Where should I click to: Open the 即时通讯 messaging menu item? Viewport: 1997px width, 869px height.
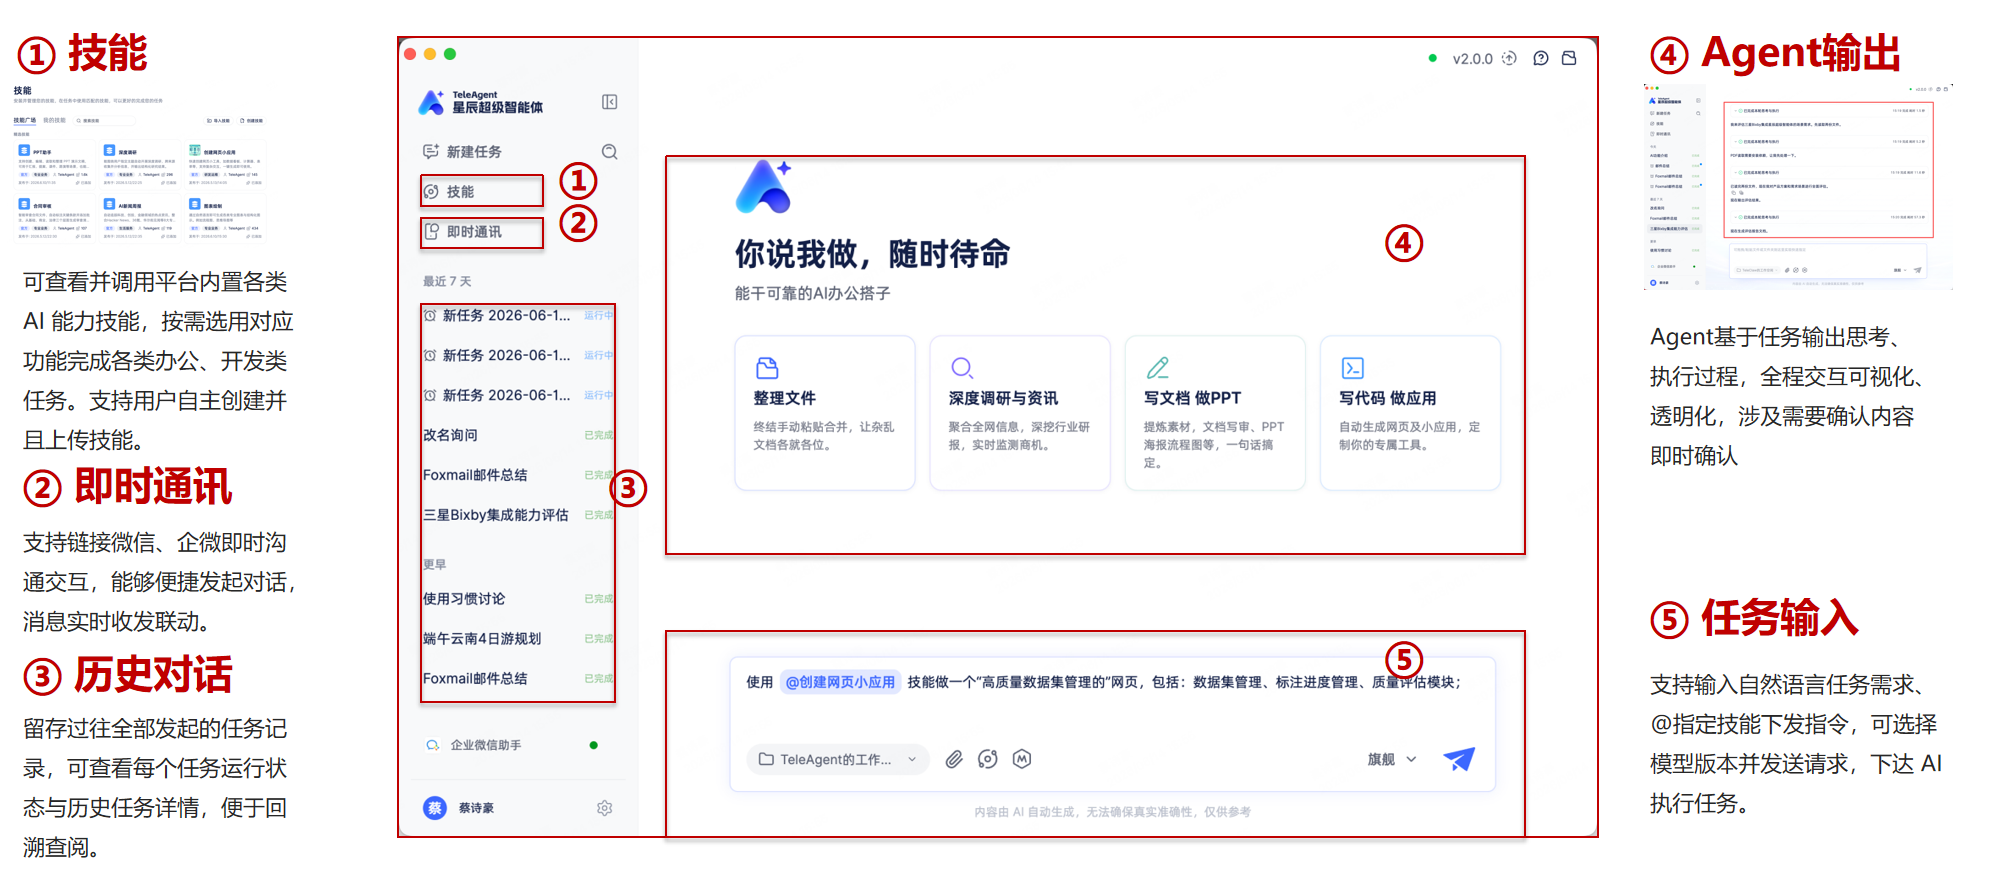point(482,232)
